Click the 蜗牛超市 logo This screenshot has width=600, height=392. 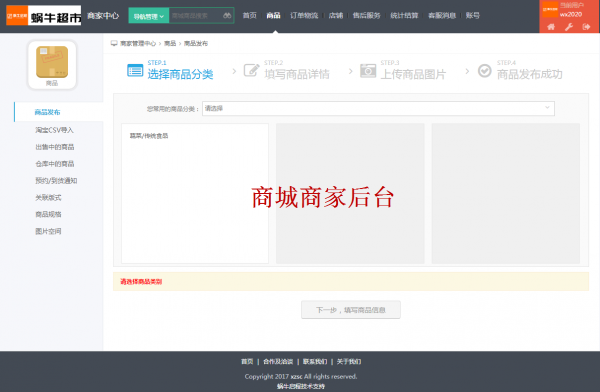(x=44, y=16)
